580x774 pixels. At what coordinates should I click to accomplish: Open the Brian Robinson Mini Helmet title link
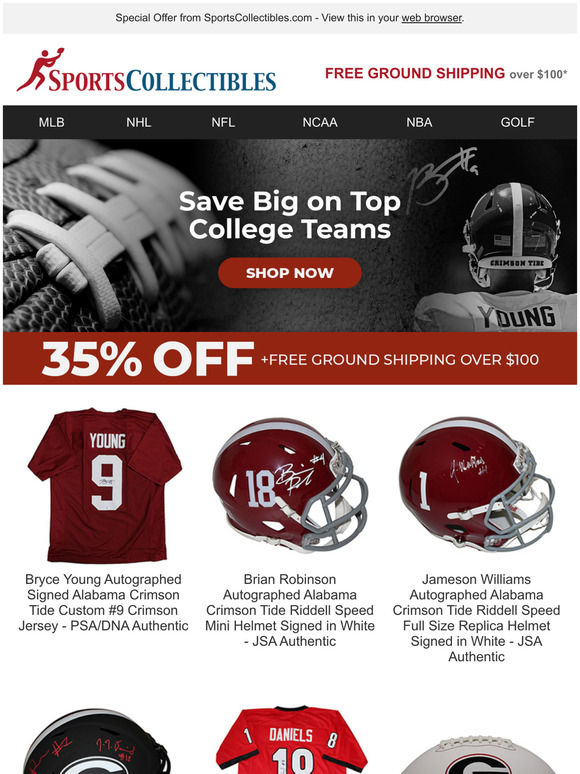[290, 610]
